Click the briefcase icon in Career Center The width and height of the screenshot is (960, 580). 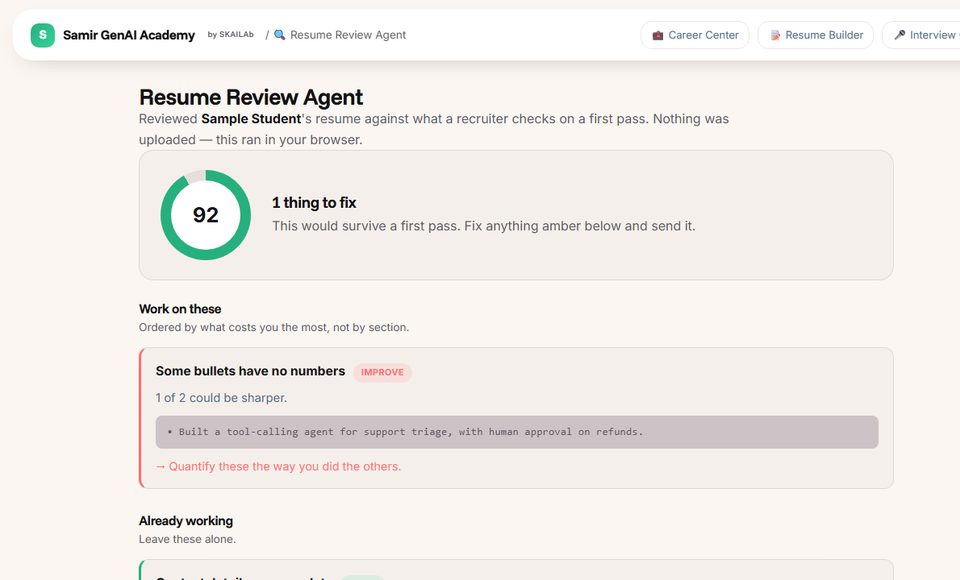658,36
